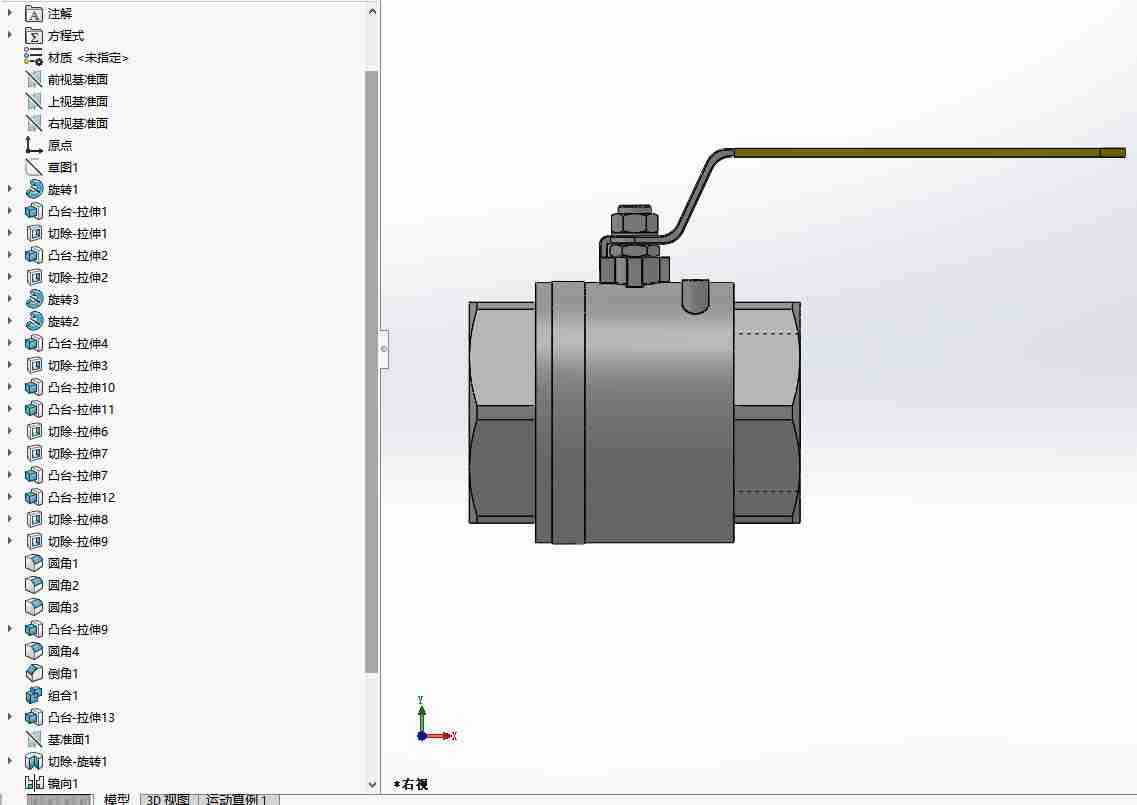Click the 注解 annotations folder icon
1137x805 pixels.
click(33, 14)
